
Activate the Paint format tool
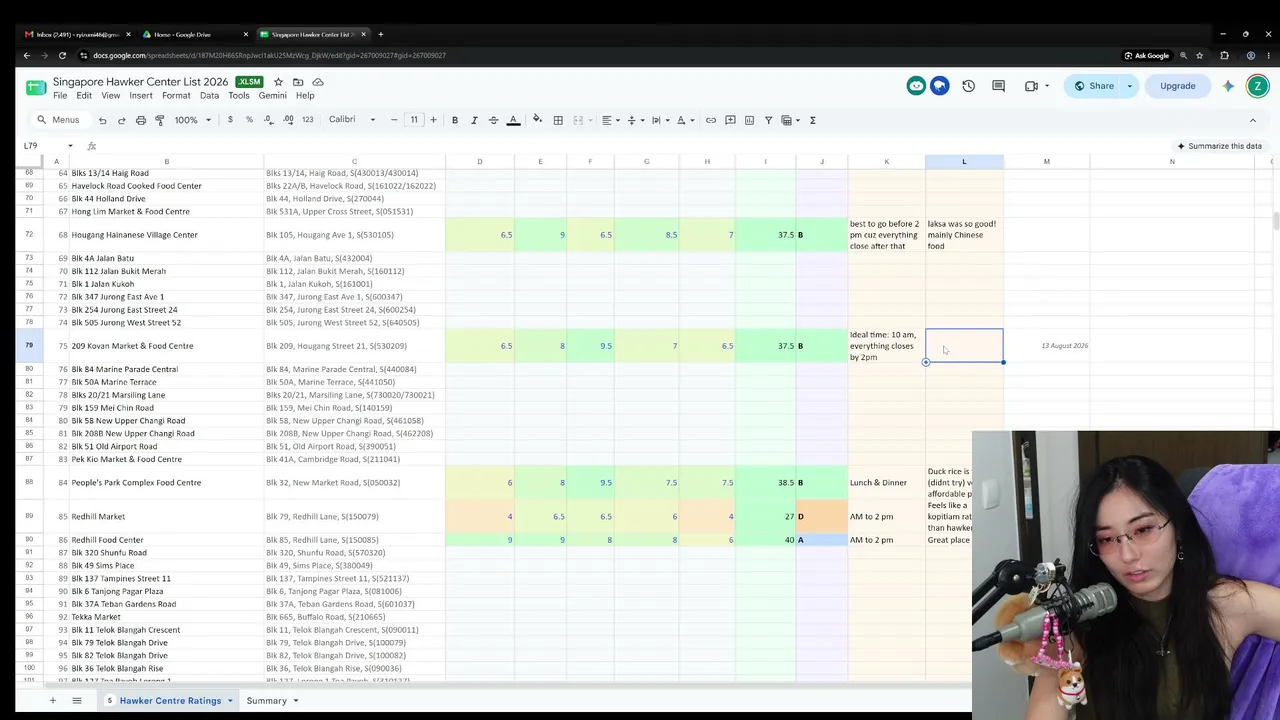pos(159,120)
